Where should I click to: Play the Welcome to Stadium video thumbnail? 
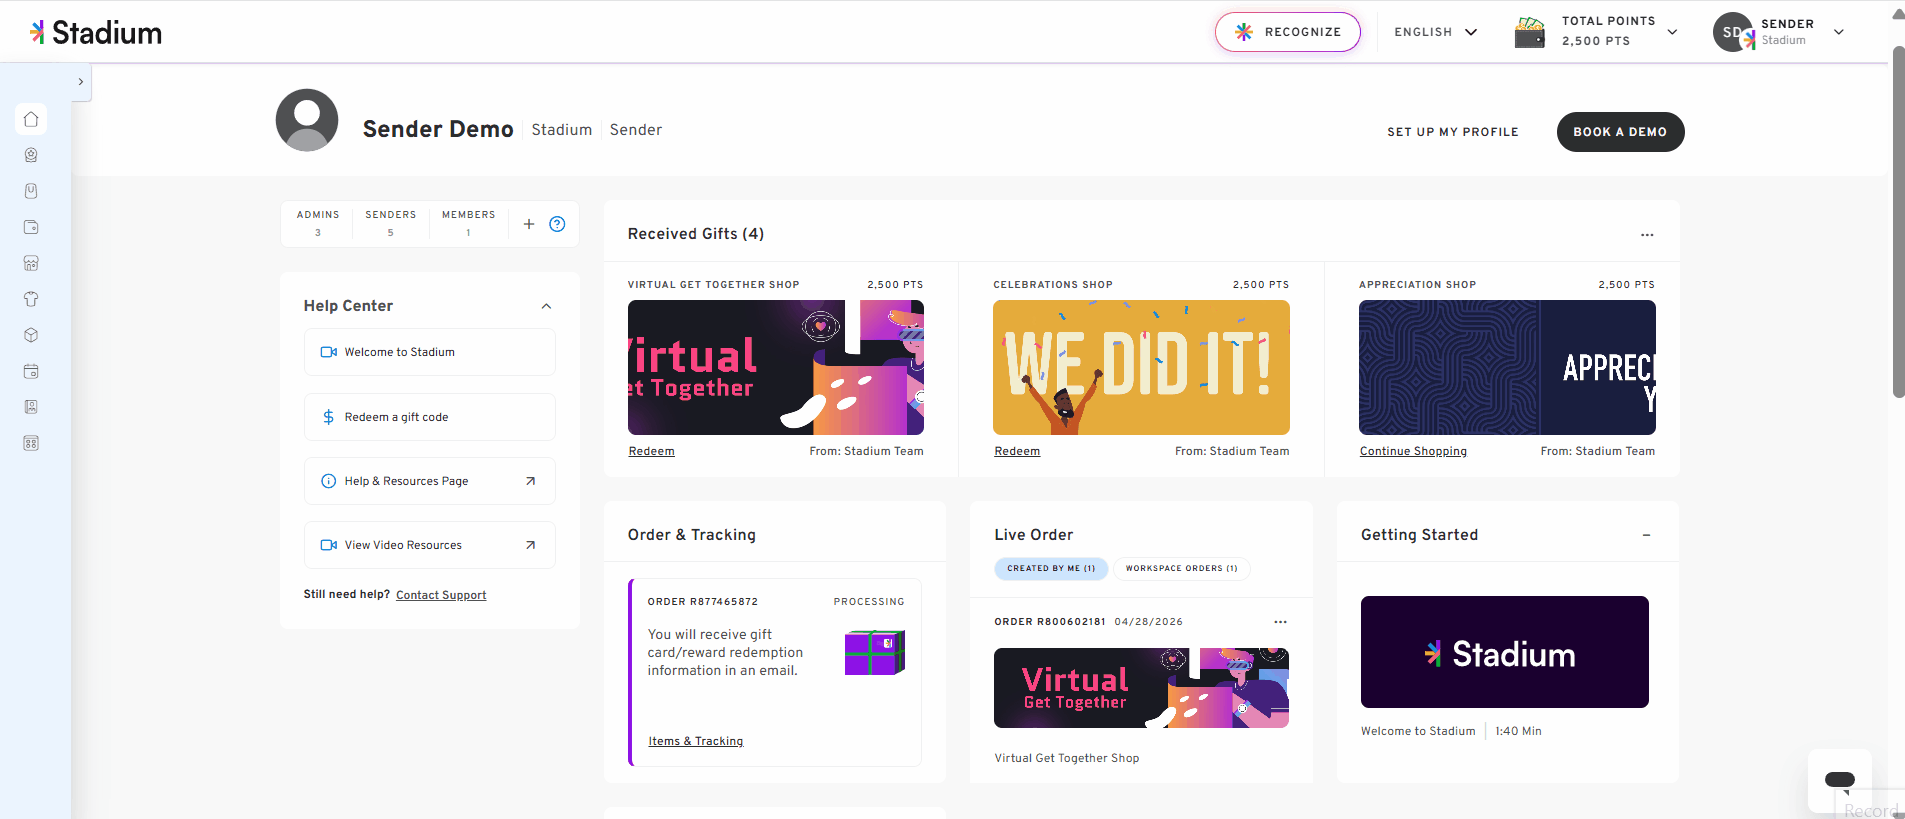click(1505, 652)
